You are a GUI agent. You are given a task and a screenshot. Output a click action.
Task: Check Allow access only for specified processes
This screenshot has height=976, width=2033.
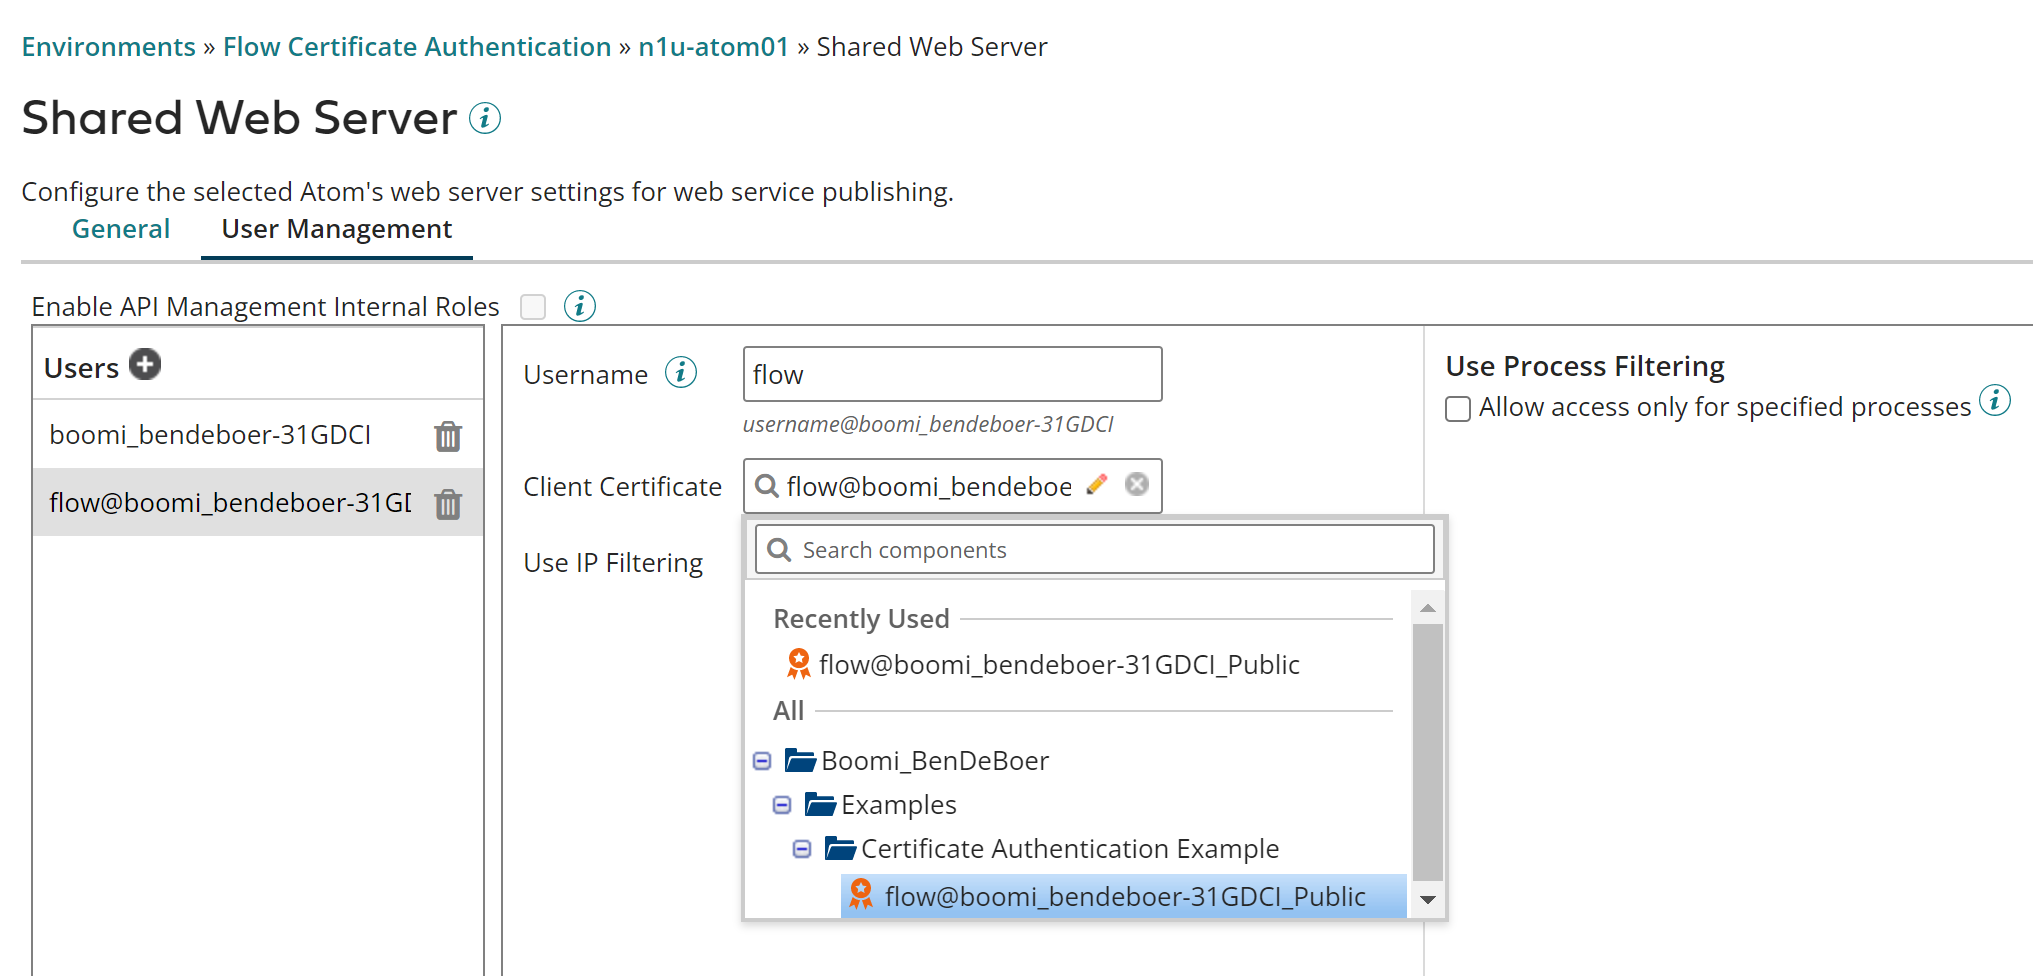(x=1457, y=408)
